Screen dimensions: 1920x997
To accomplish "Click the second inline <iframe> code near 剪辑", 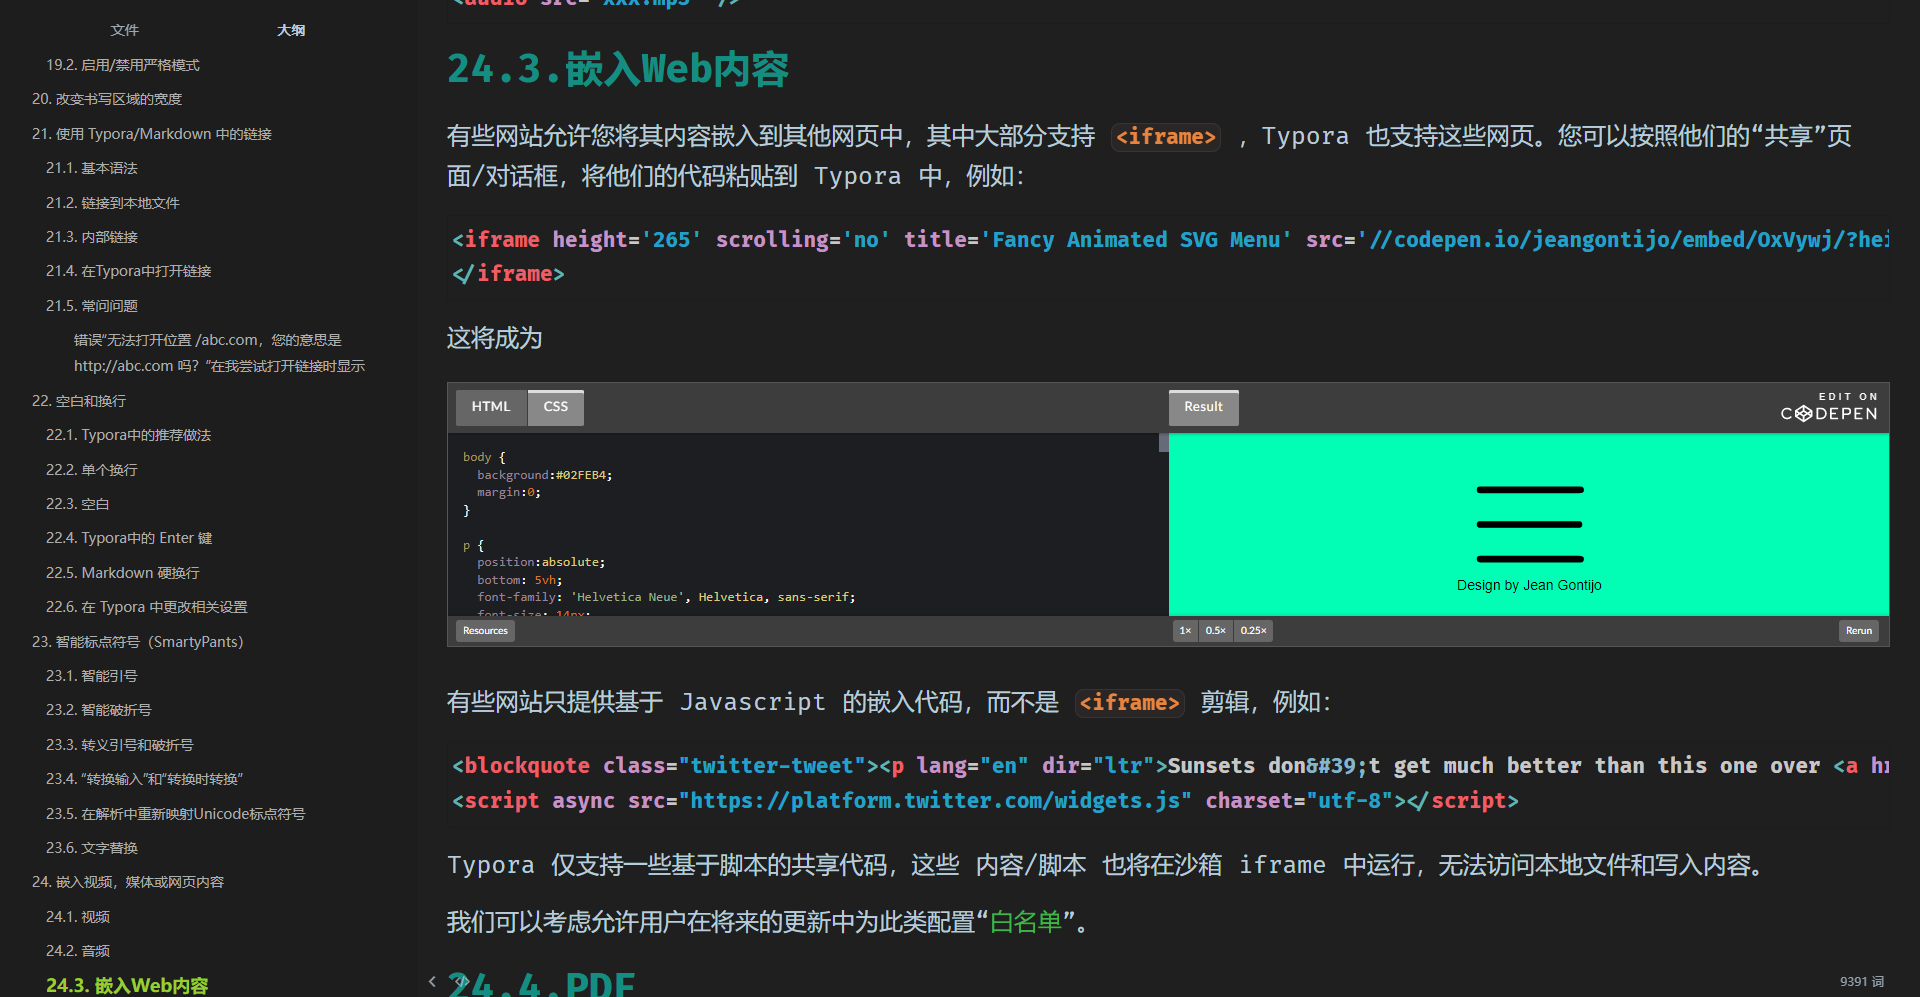I will coord(1130,702).
